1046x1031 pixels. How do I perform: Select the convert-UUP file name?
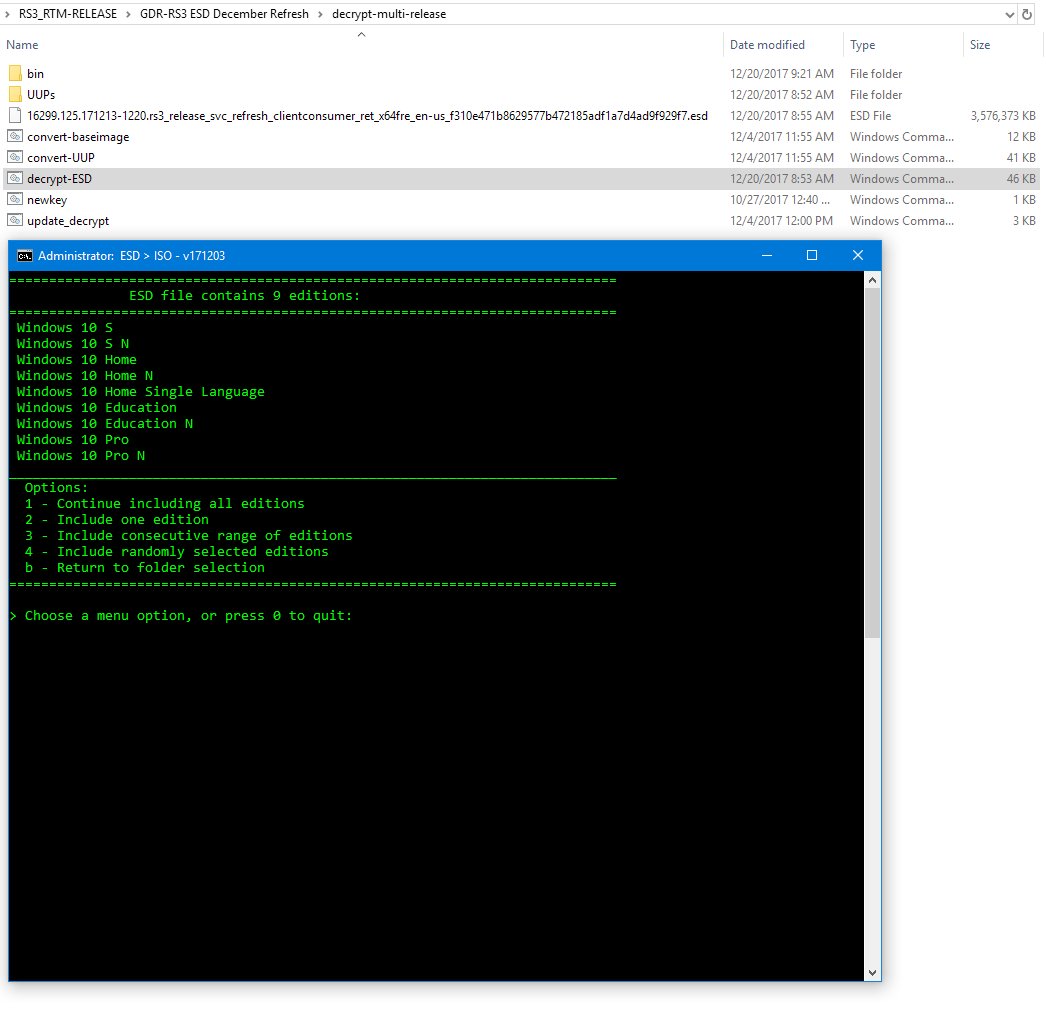(61, 157)
